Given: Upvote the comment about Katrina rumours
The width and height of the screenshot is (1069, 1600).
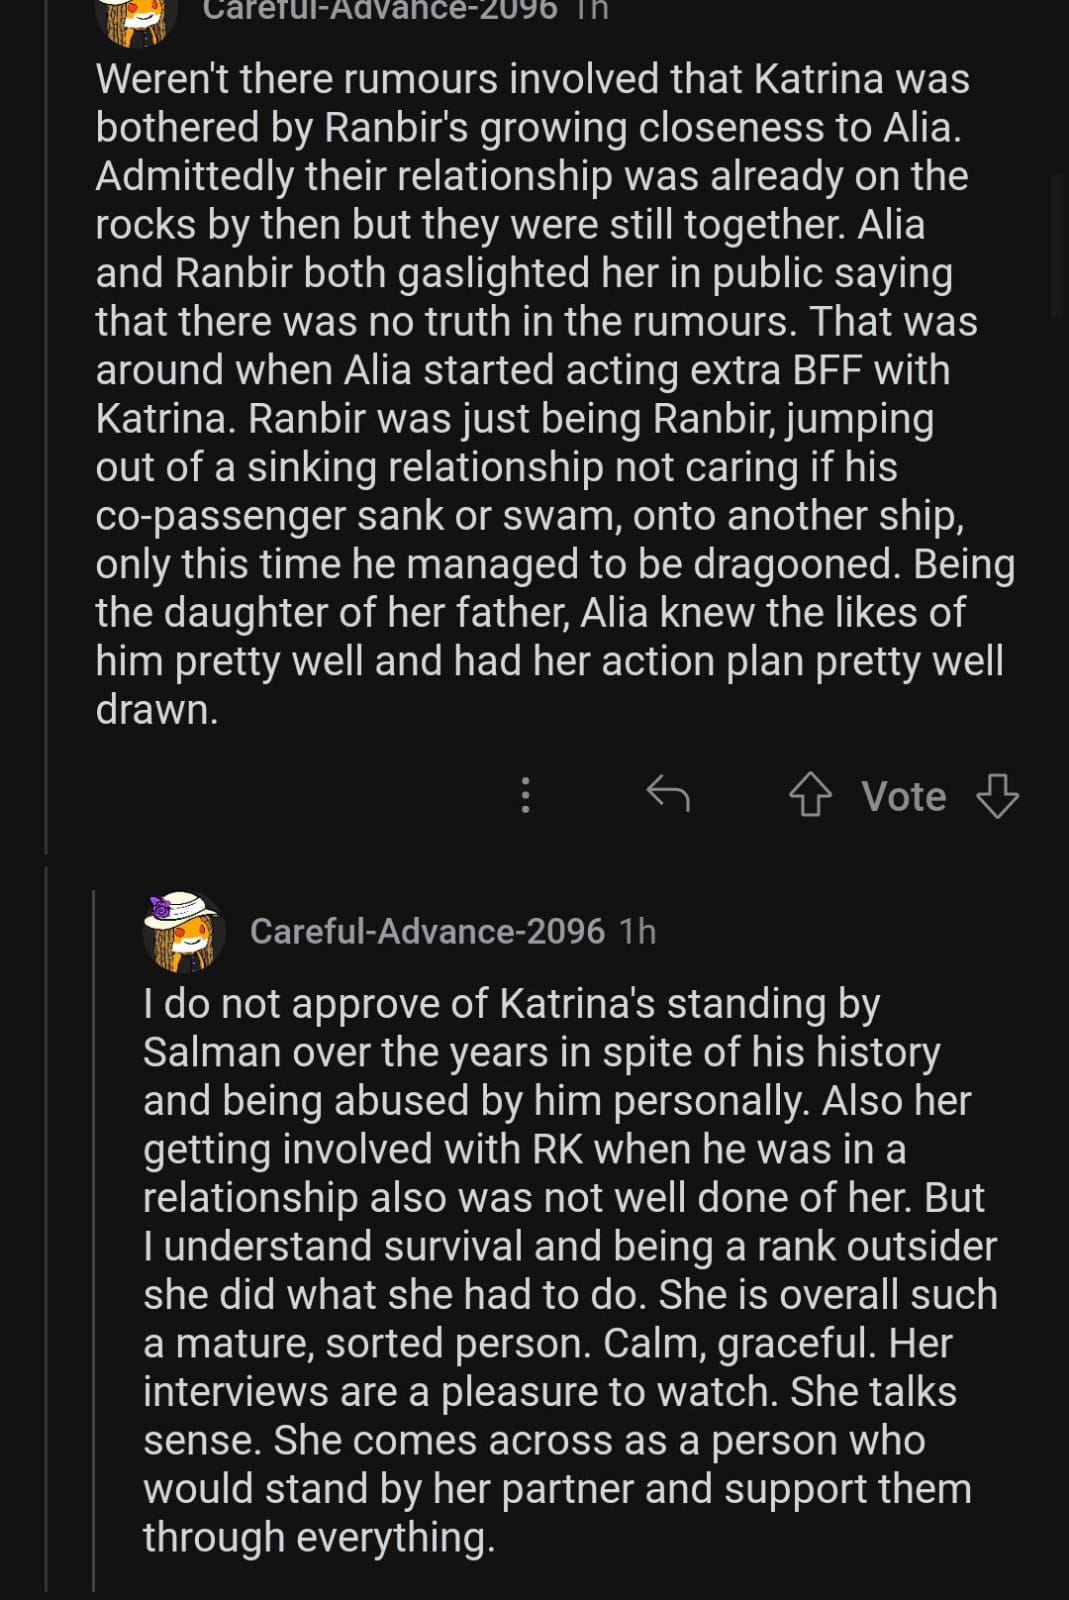Looking at the screenshot, I should (x=810, y=796).
